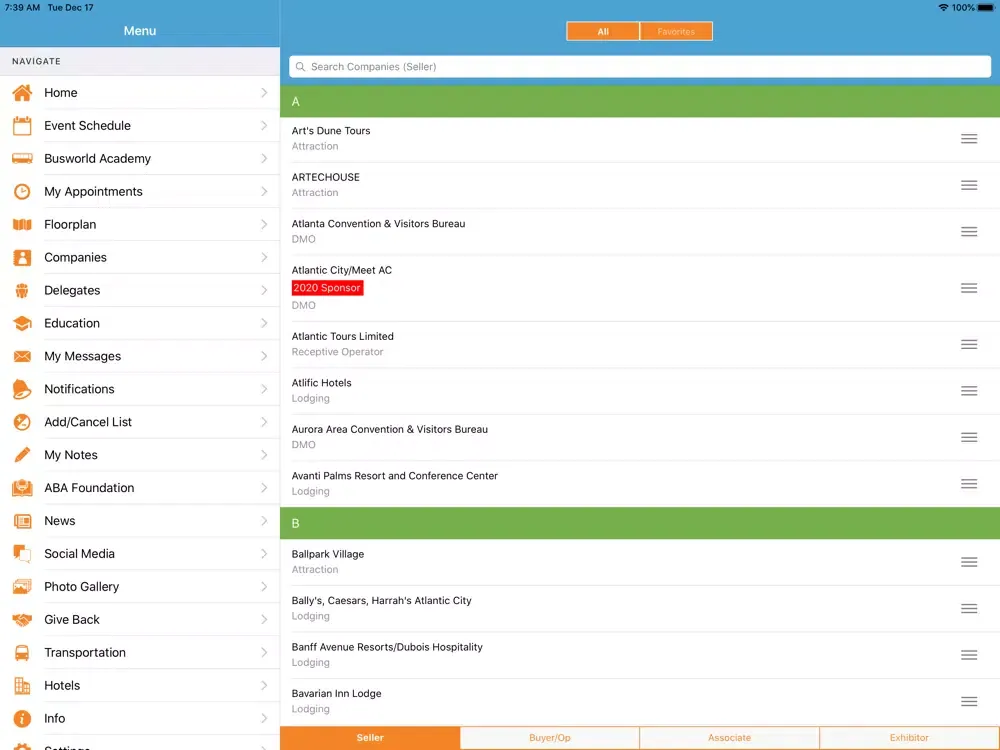1000x750 pixels.
Task: Expand Hotels chevron arrow
Action: click(x=264, y=686)
